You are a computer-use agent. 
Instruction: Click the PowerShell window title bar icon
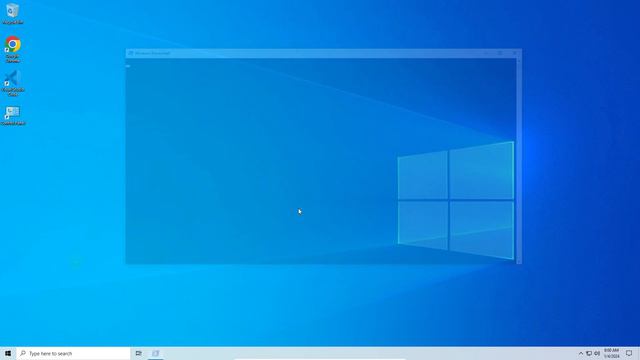(x=131, y=53)
